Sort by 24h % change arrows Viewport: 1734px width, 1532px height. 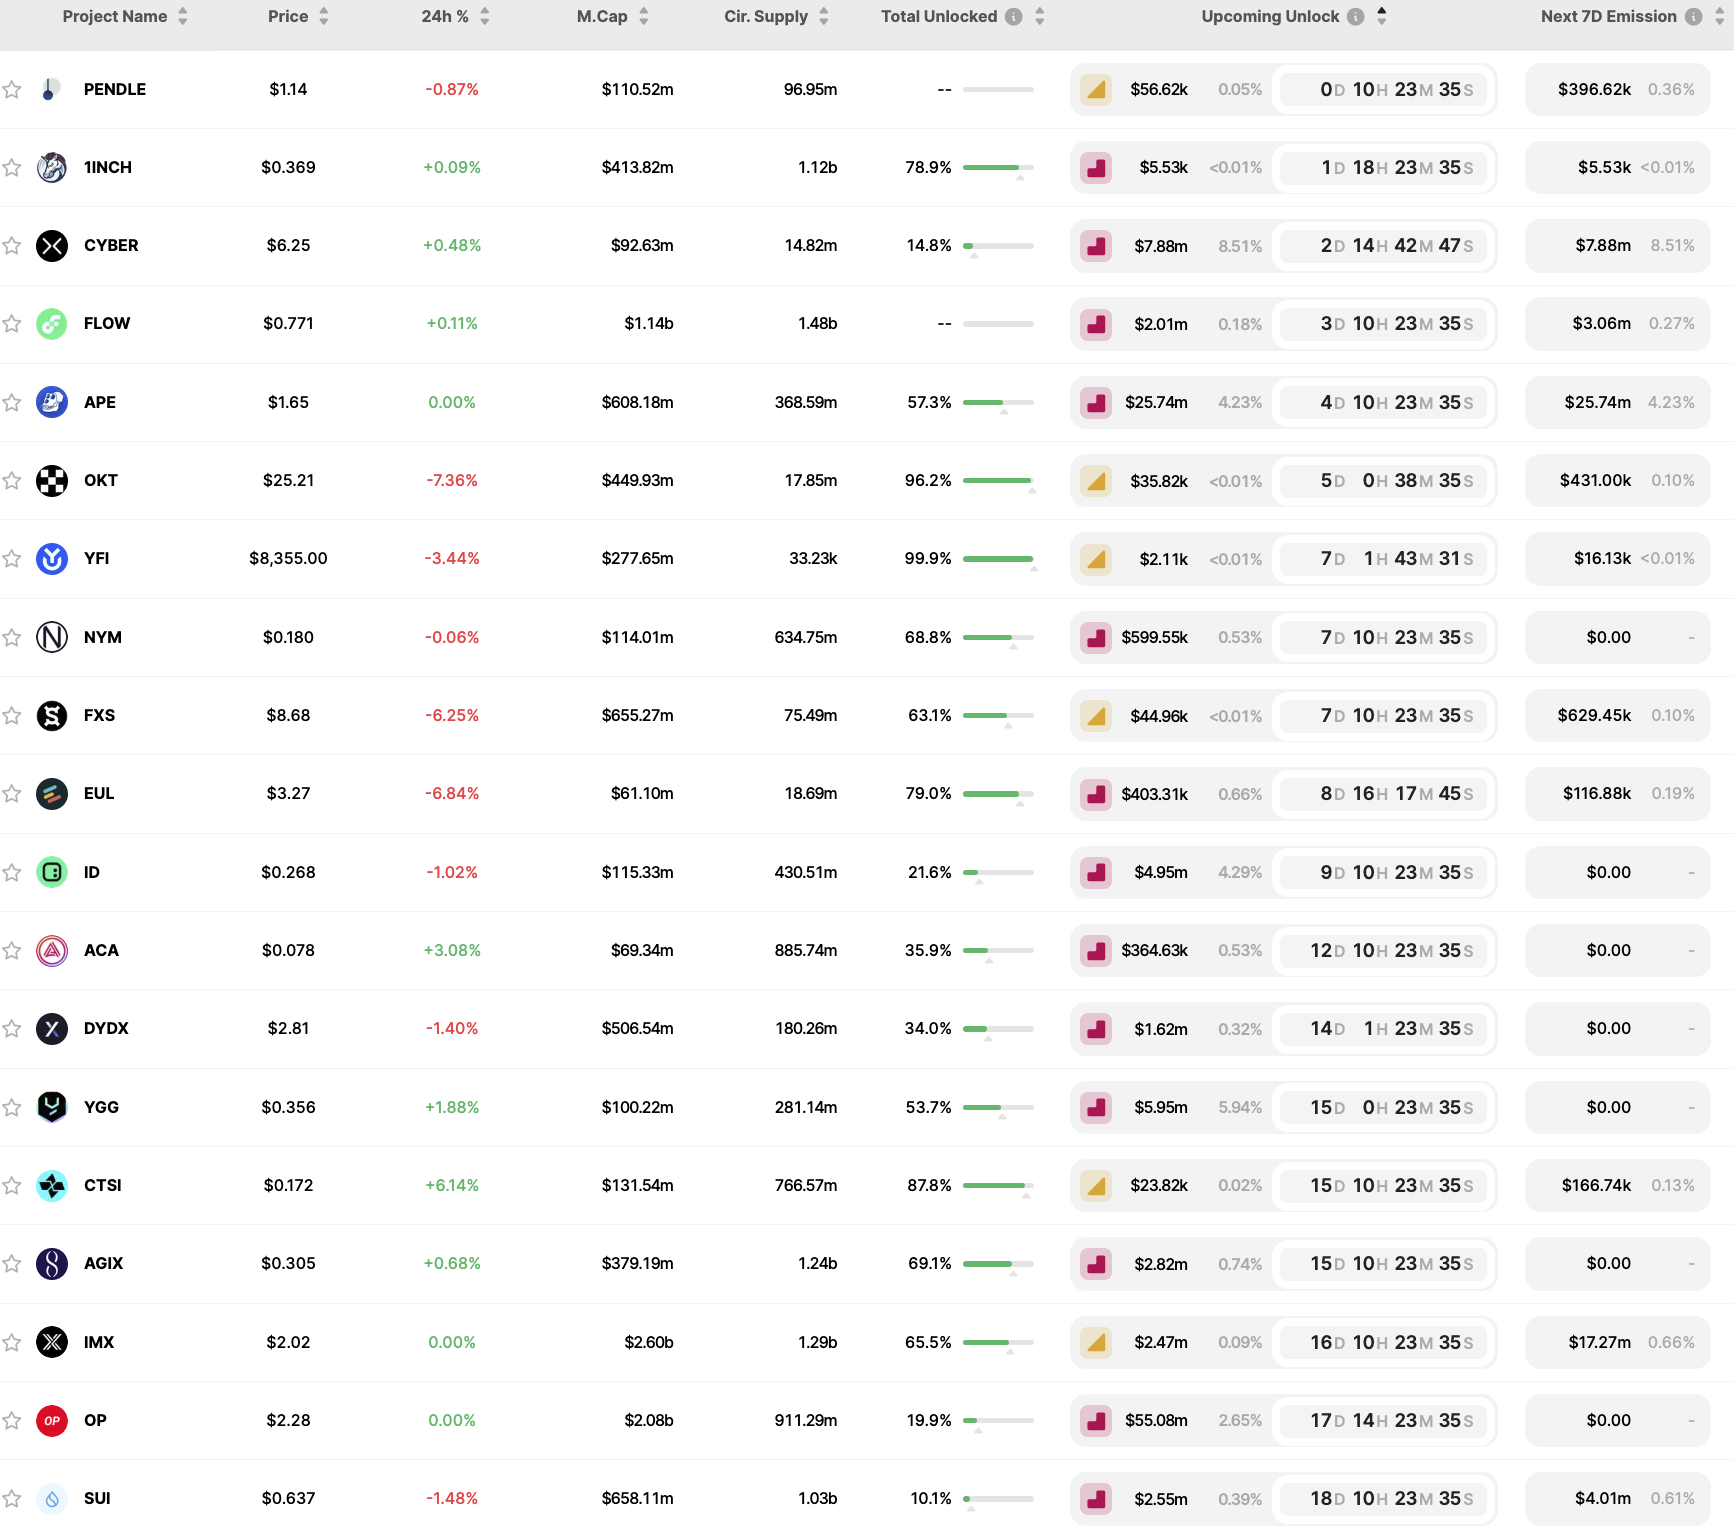click(485, 17)
